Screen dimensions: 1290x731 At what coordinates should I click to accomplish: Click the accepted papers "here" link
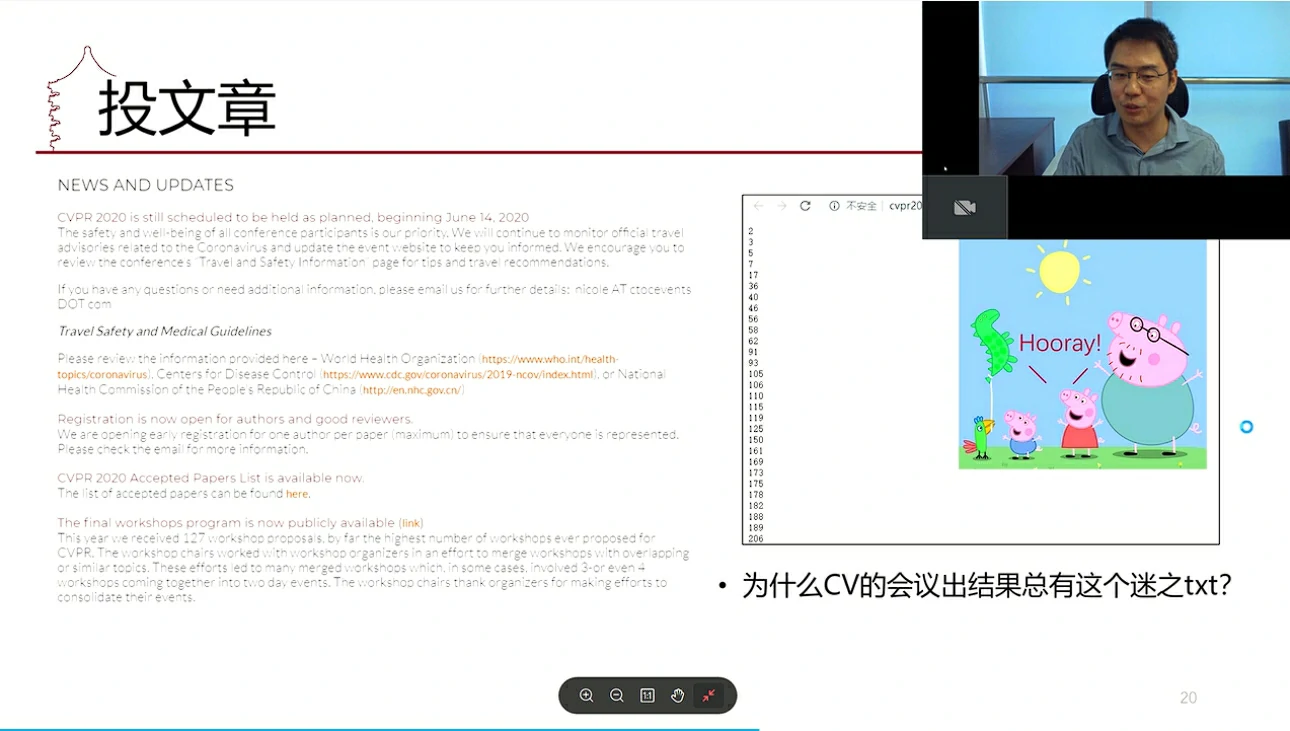tap(297, 494)
